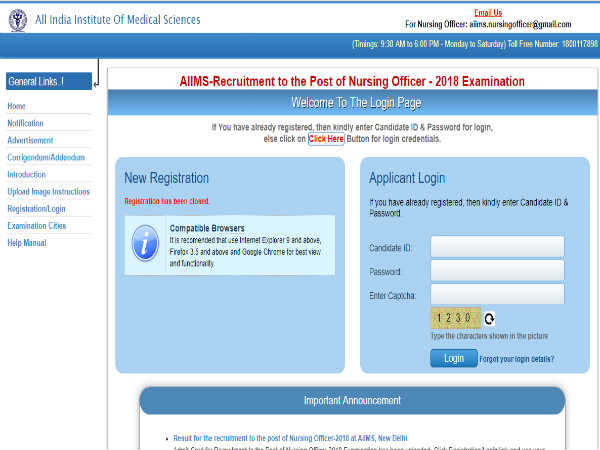The image size is (600, 450).
Task: Click the Compatible Browsers heading
Action: (207, 228)
